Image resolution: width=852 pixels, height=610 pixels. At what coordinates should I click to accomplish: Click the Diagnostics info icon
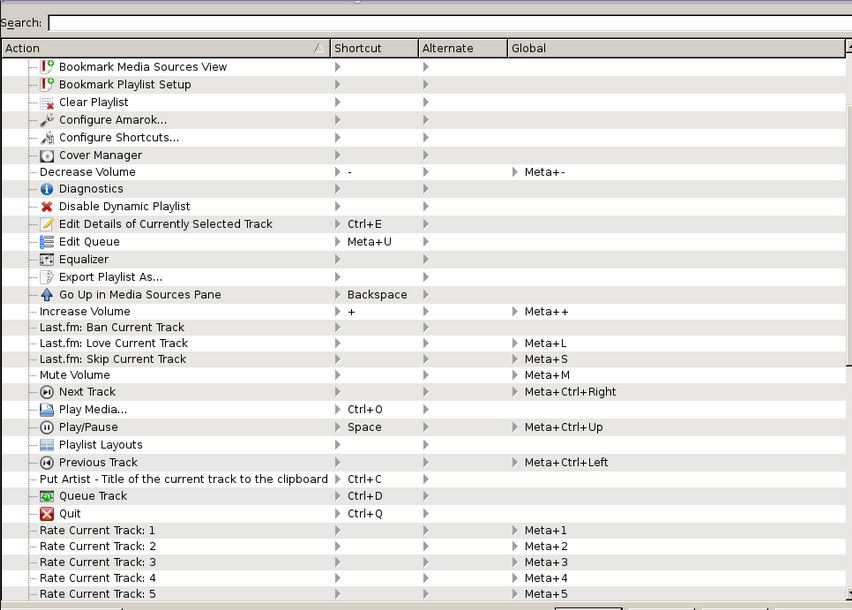click(x=47, y=189)
